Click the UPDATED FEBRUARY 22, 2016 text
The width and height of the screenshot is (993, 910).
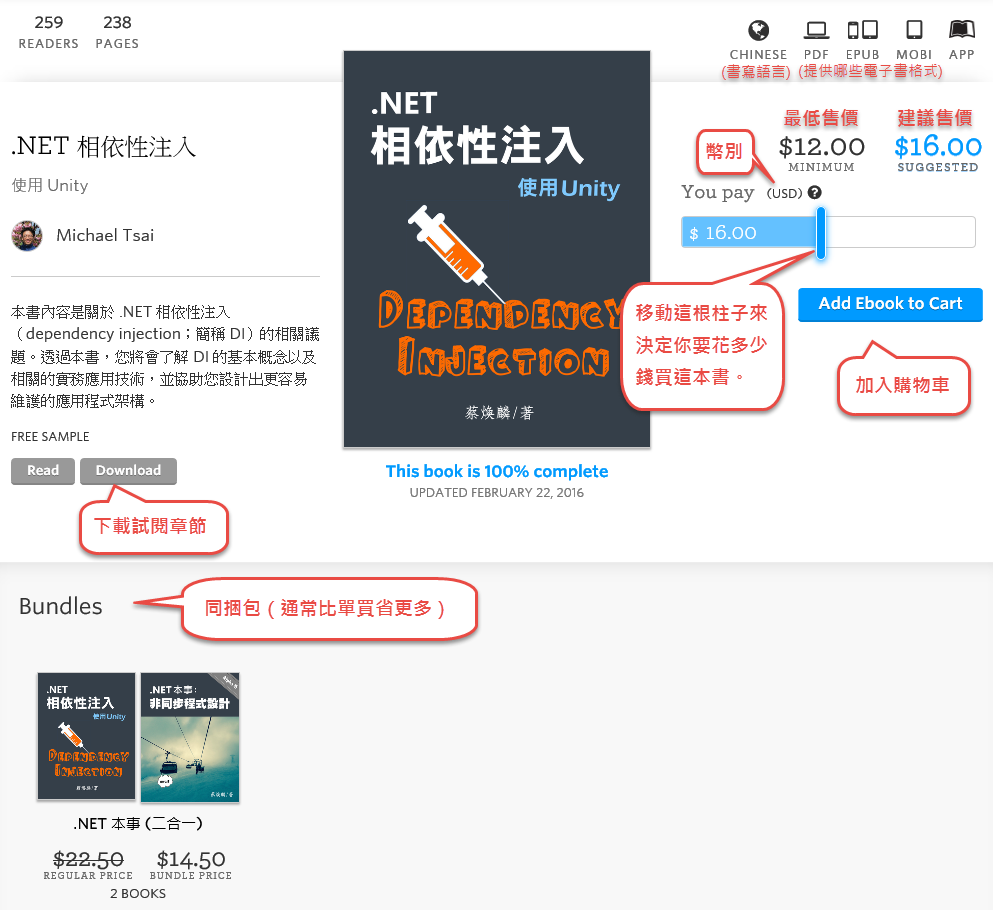tap(496, 493)
